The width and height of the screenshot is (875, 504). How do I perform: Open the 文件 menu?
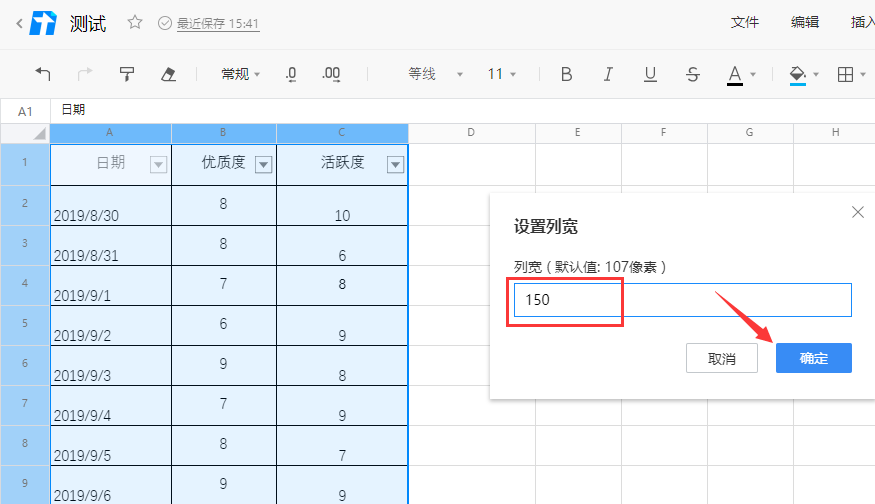tap(744, 22)
